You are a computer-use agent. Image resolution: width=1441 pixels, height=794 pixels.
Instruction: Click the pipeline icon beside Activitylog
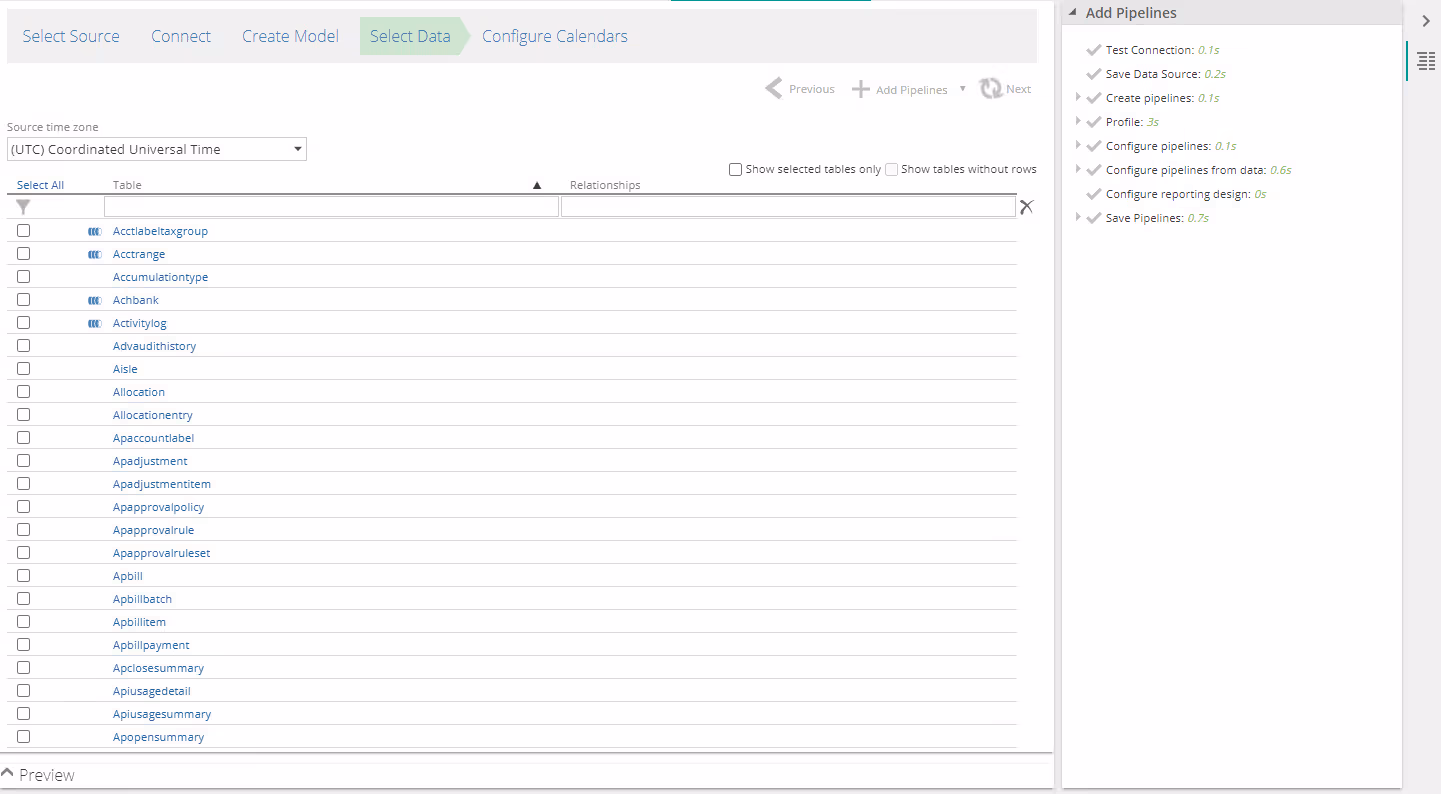pyautogui.click(x=95, y=324)
